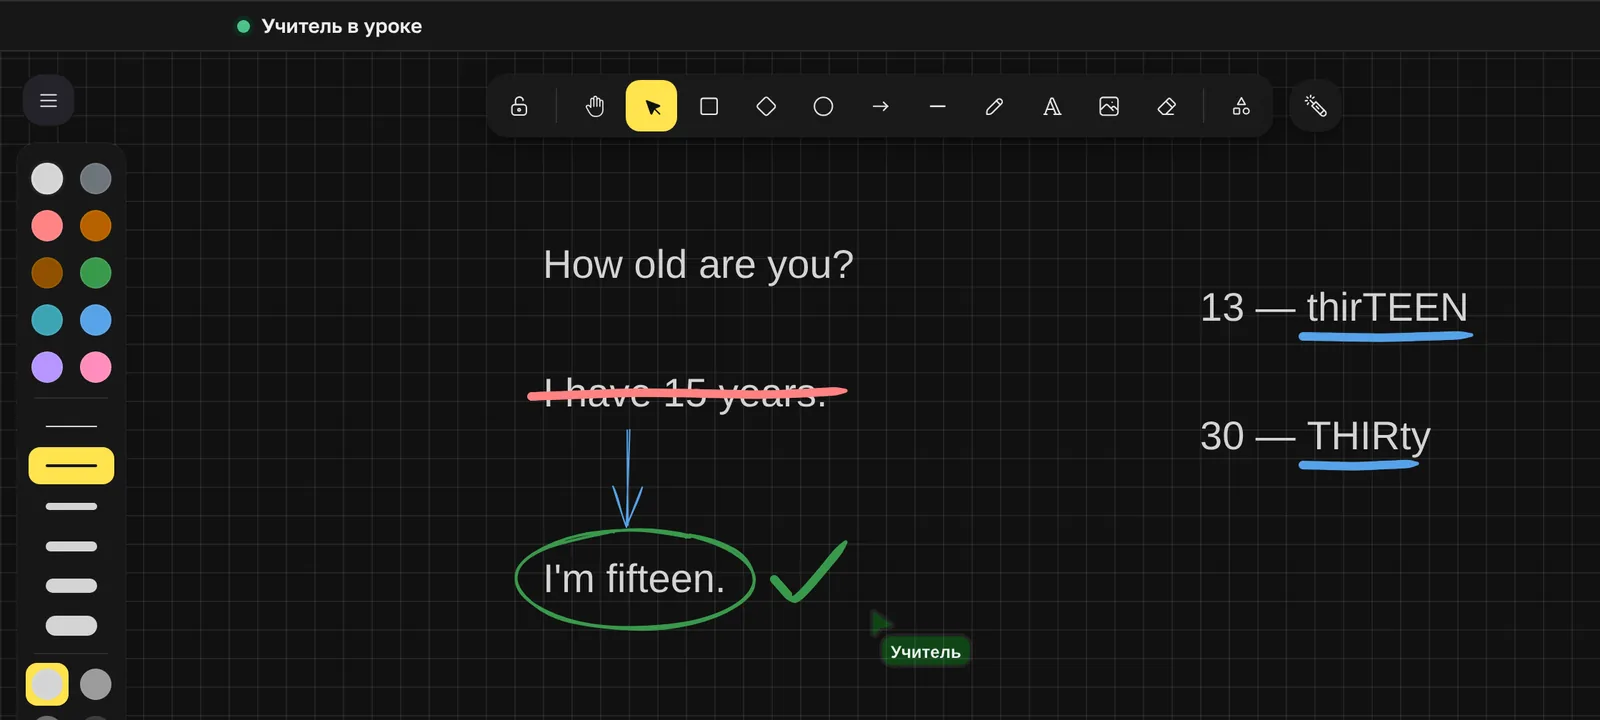This screenshot has width=1600, height=720.
Task: Pick the blue color swatch
Action: (96, 320)
